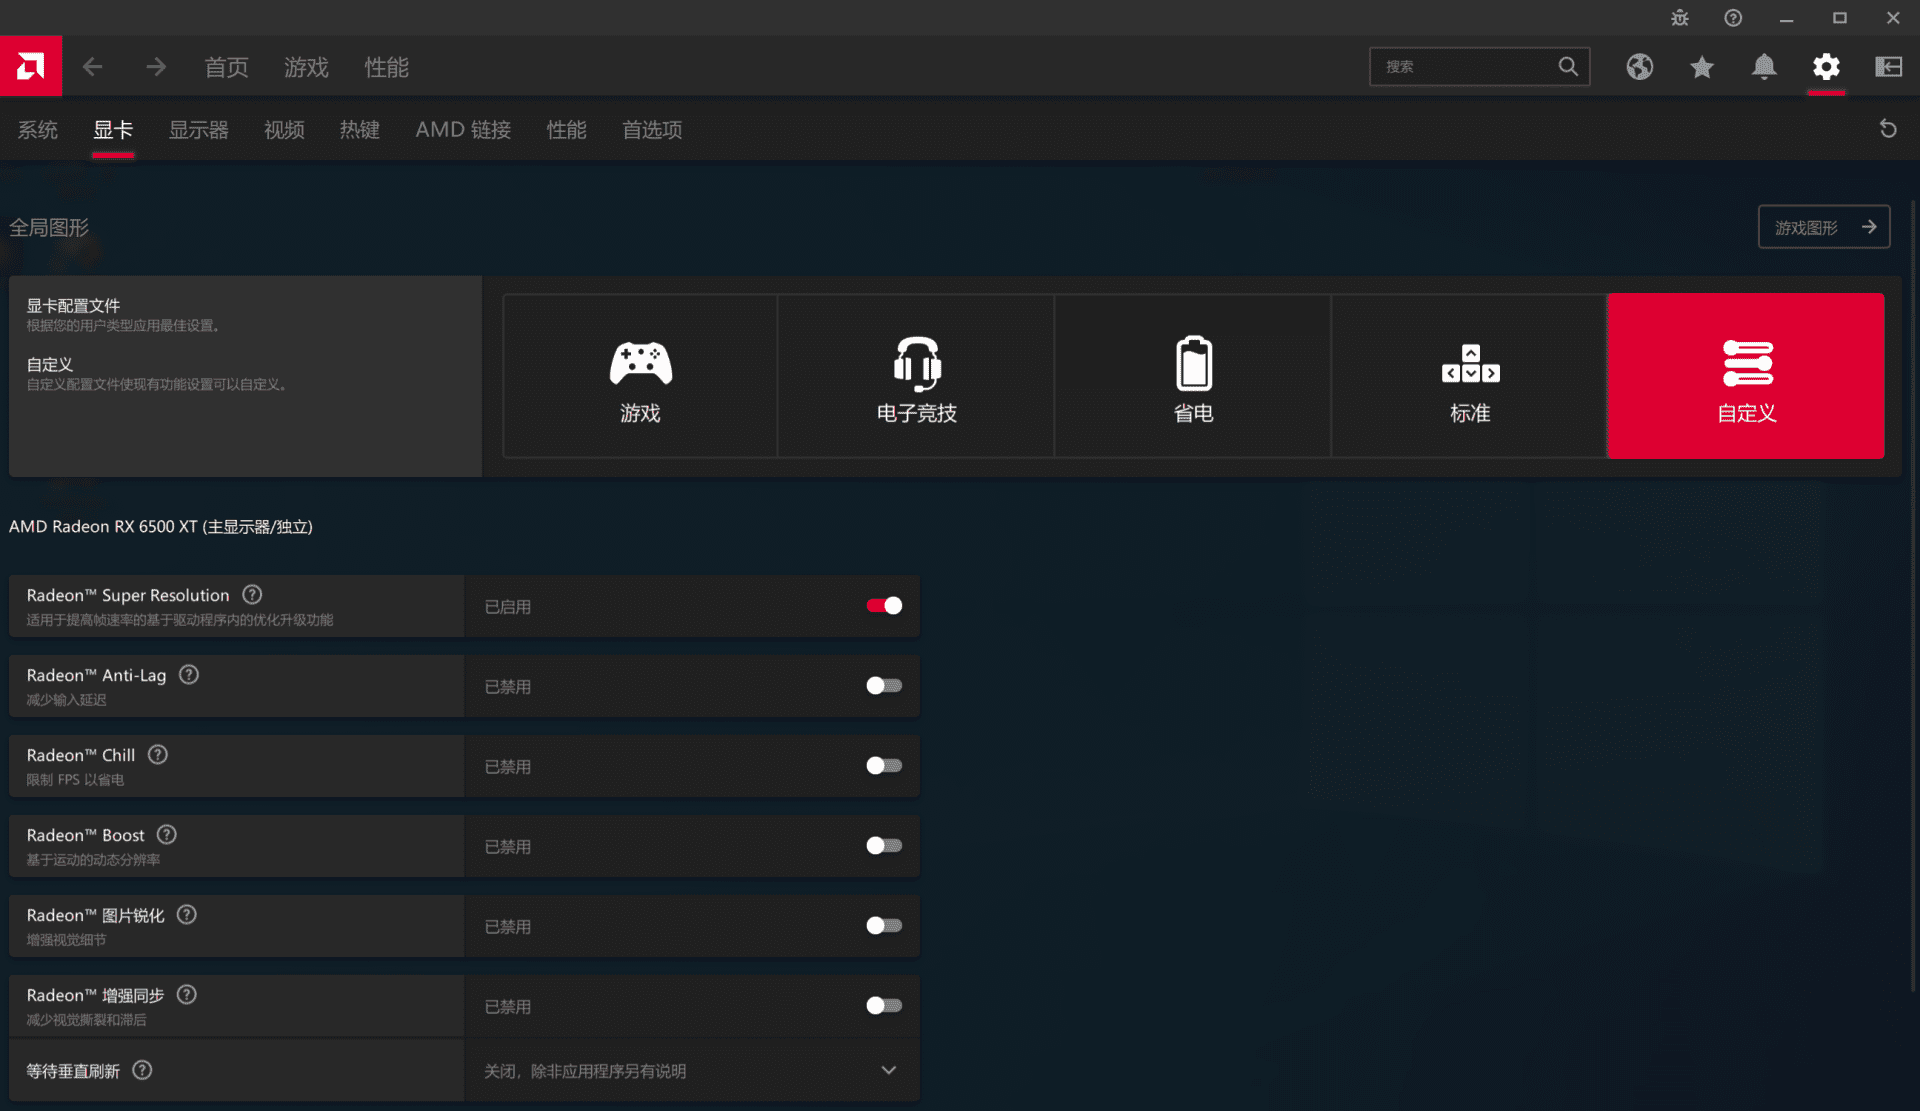Image resolution: width=1920 pixels, height=1111 pixels.
Task: Open the AMD 链接 tab
Action: (463, 130)
